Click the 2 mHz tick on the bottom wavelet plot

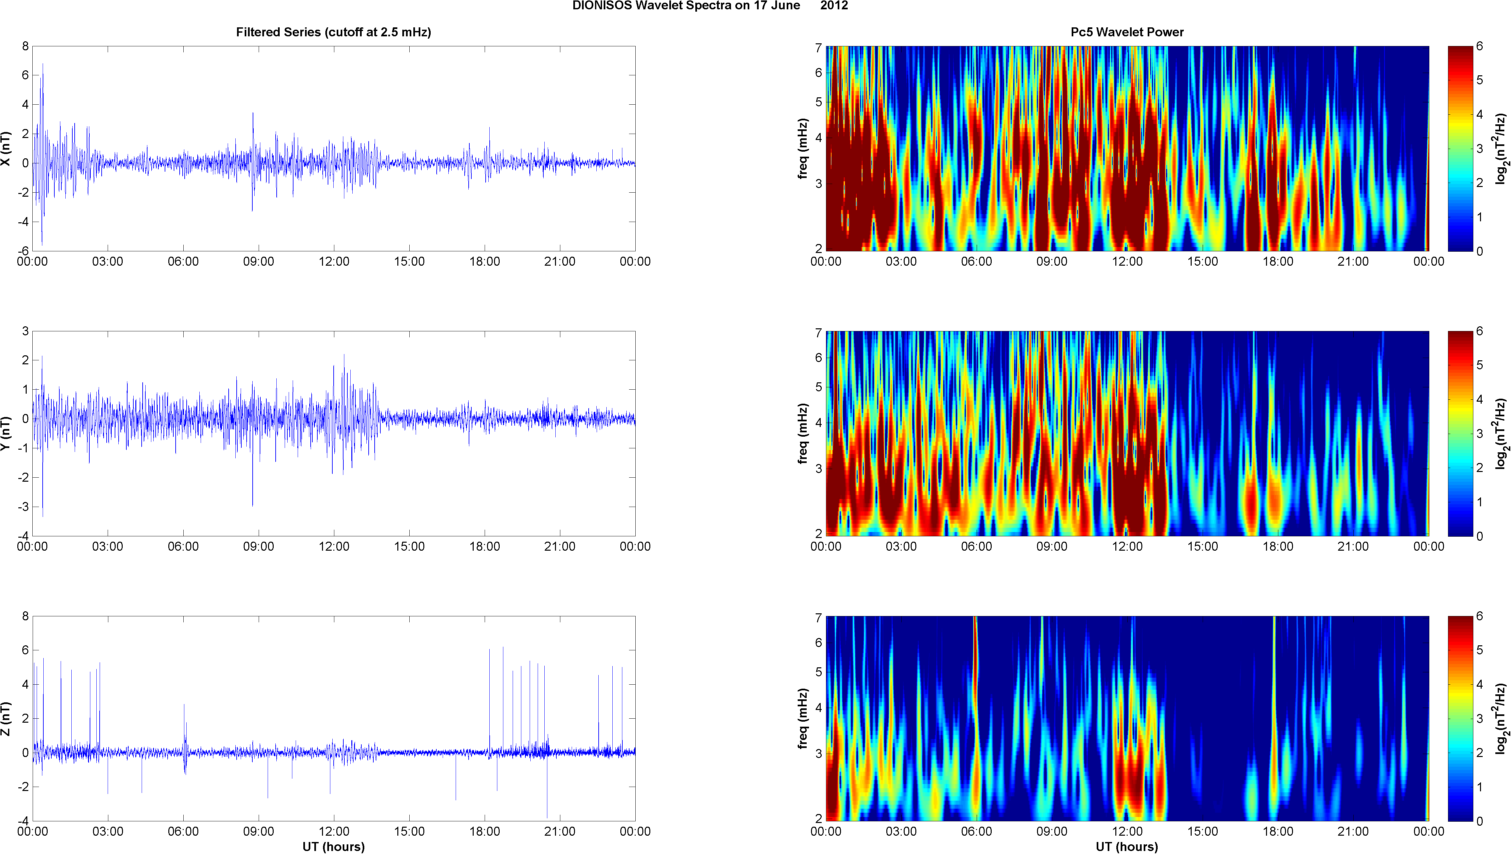818,819
